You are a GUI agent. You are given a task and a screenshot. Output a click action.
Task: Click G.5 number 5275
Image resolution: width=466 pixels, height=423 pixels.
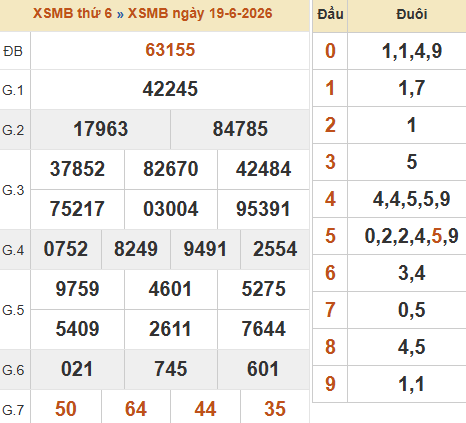click(263, 289)
